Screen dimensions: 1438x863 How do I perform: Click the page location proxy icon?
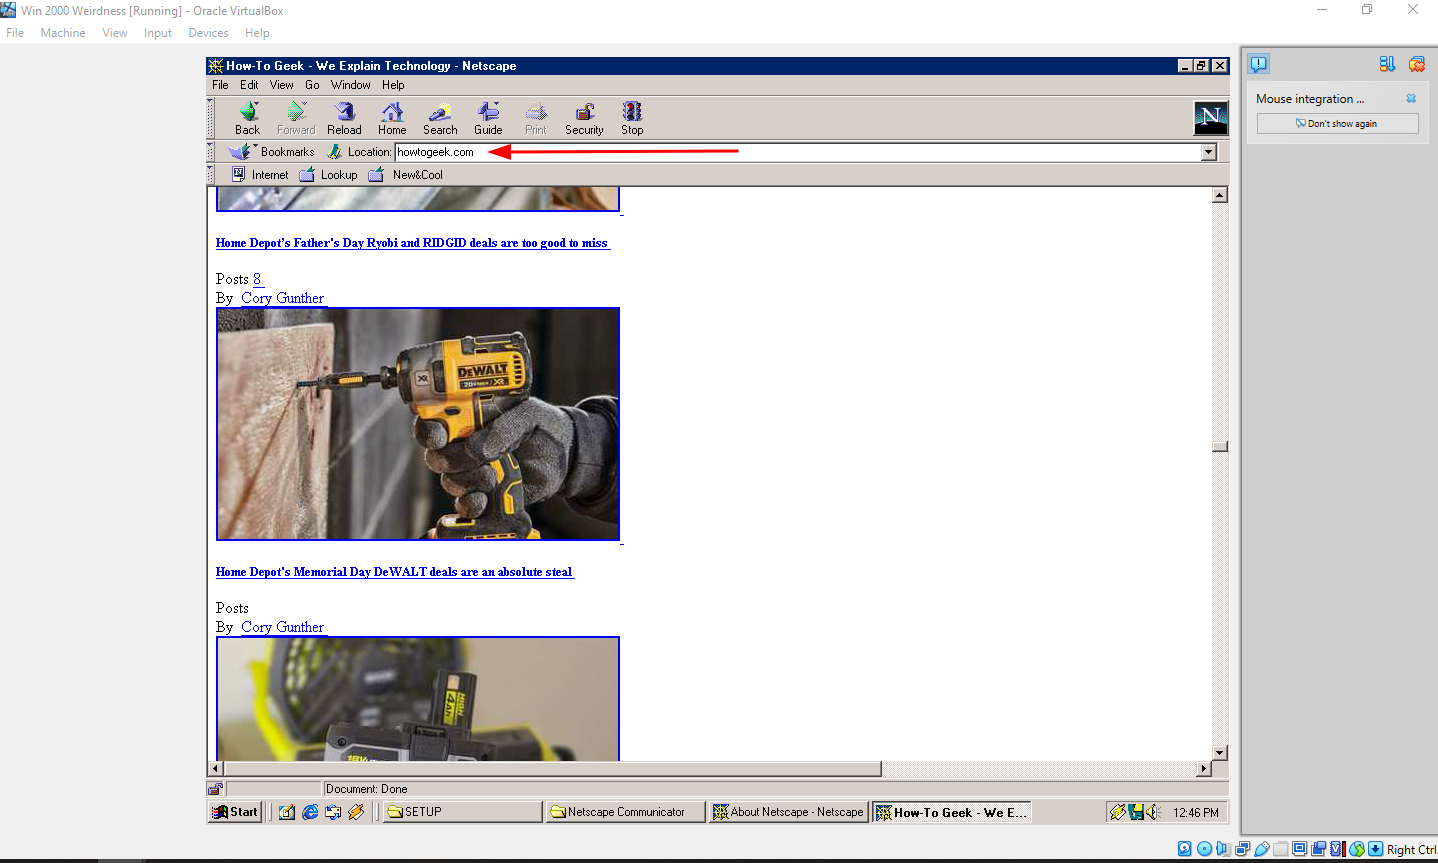coord(334,152)
